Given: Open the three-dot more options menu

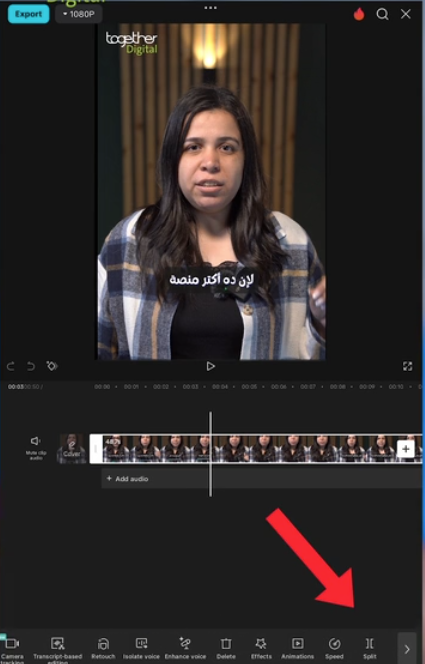Looking at the screenshot, I should pyautogui.click(x=210, y=8).
